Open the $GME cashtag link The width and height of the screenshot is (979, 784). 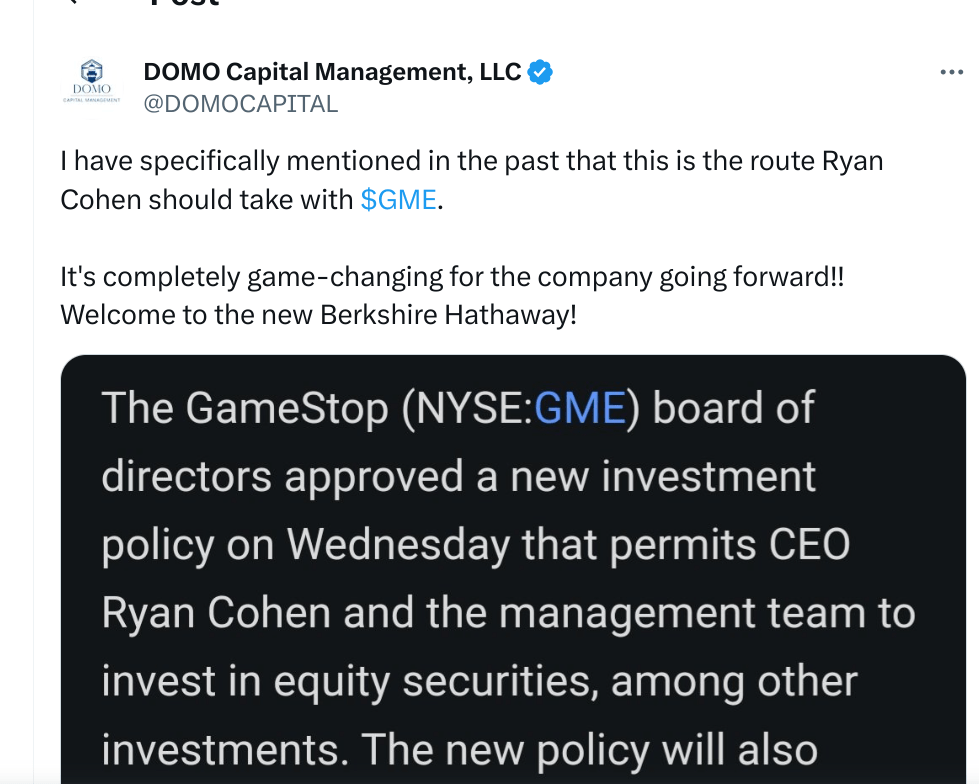tap(399, 199)
